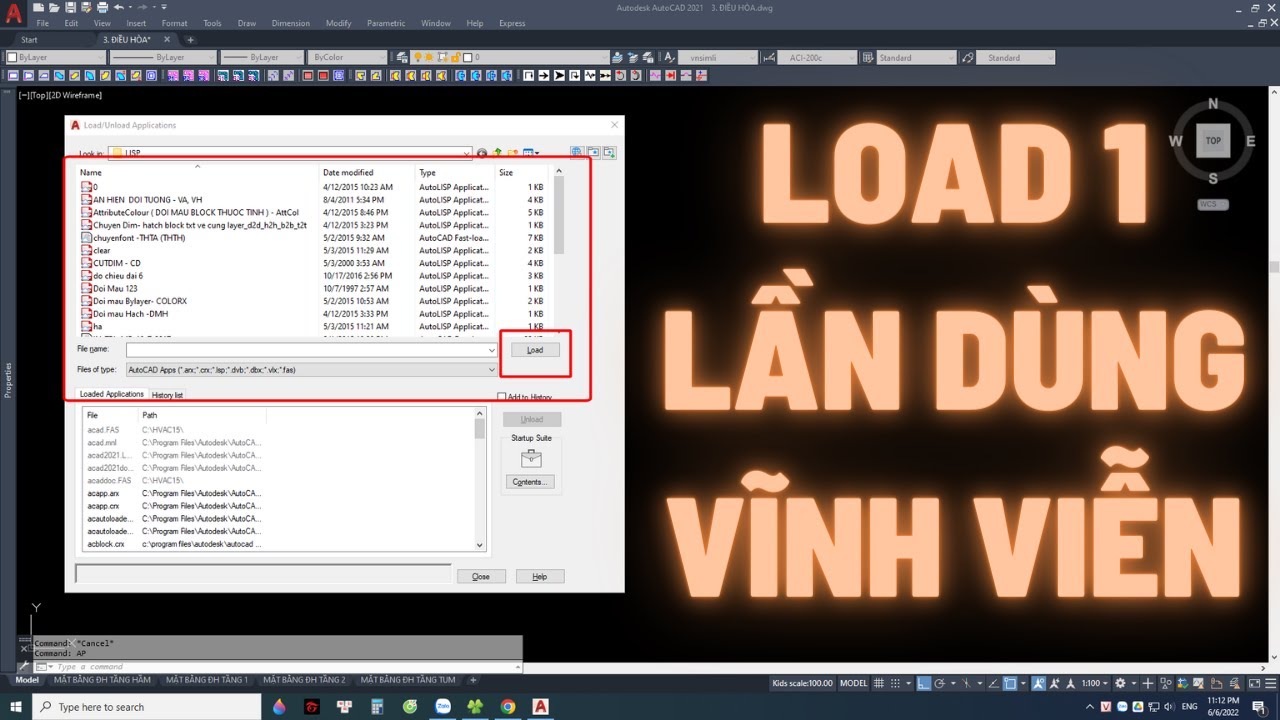Open the Express menu
This screenshot has width=1280, height=720.
pos(512,23)
